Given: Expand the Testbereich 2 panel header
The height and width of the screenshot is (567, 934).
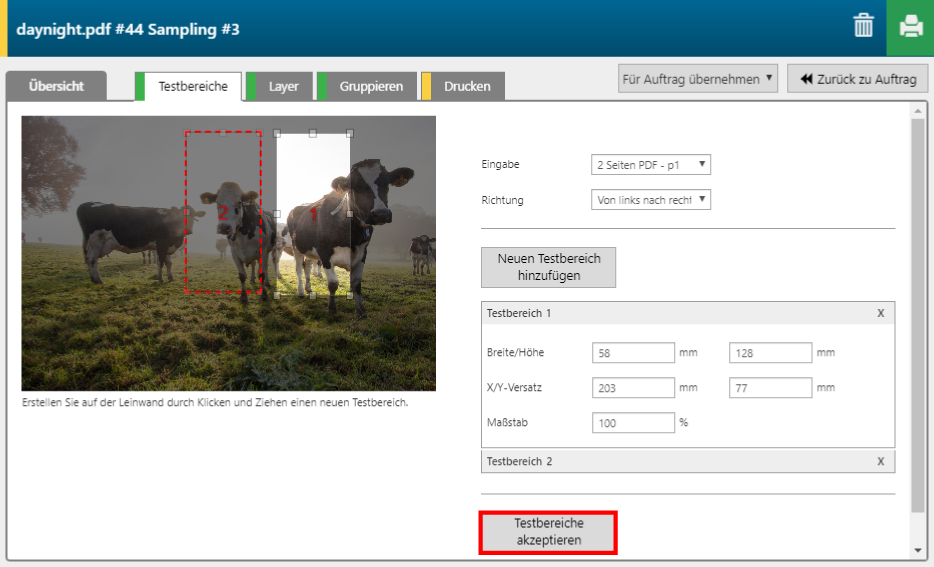Looking at the screenshot, I should point(670,461).
